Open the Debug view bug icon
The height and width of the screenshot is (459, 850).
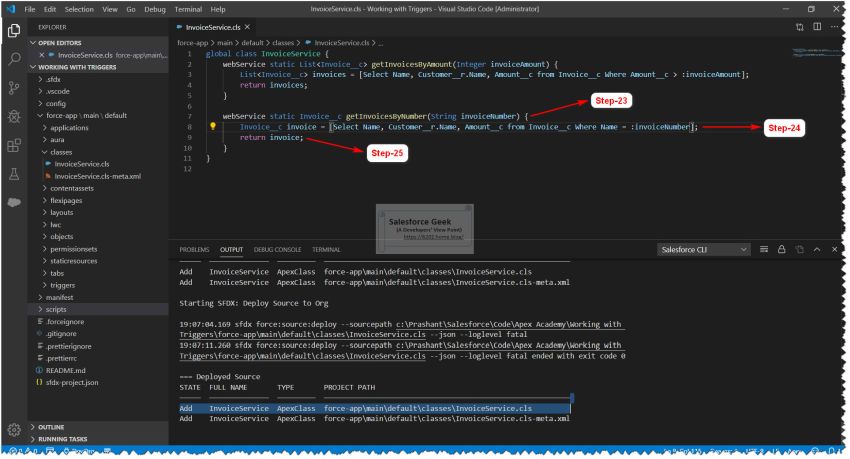pos(14,117)
